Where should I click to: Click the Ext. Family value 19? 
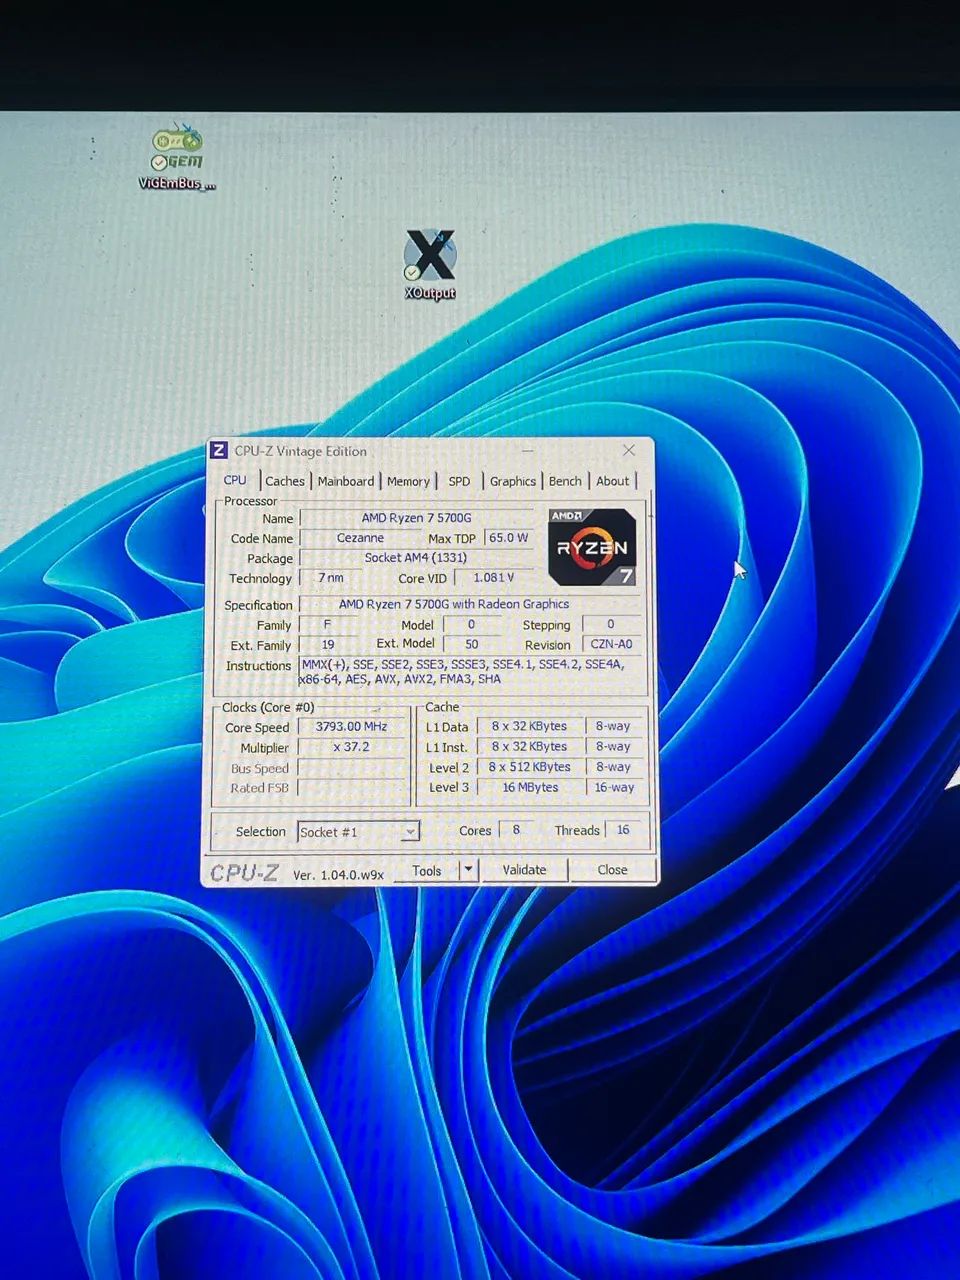pyautogui.click(x=328, y=645)
